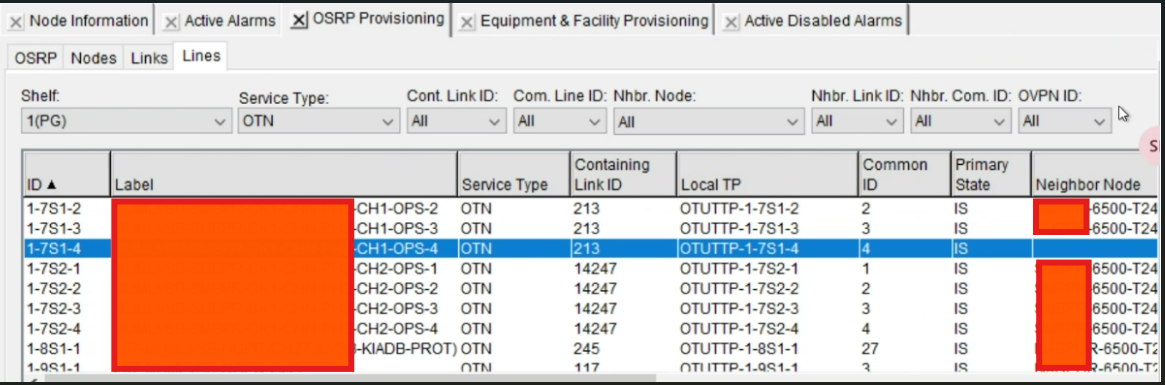
Task: Switch to OSRP sub-tab
Action: [36, 58]
